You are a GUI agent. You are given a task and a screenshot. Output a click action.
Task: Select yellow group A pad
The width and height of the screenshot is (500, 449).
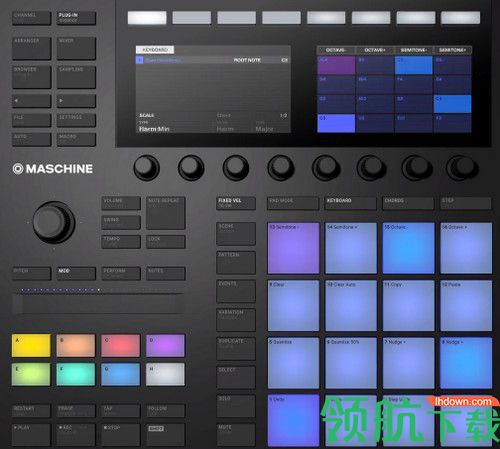click(x=31, y=346)
